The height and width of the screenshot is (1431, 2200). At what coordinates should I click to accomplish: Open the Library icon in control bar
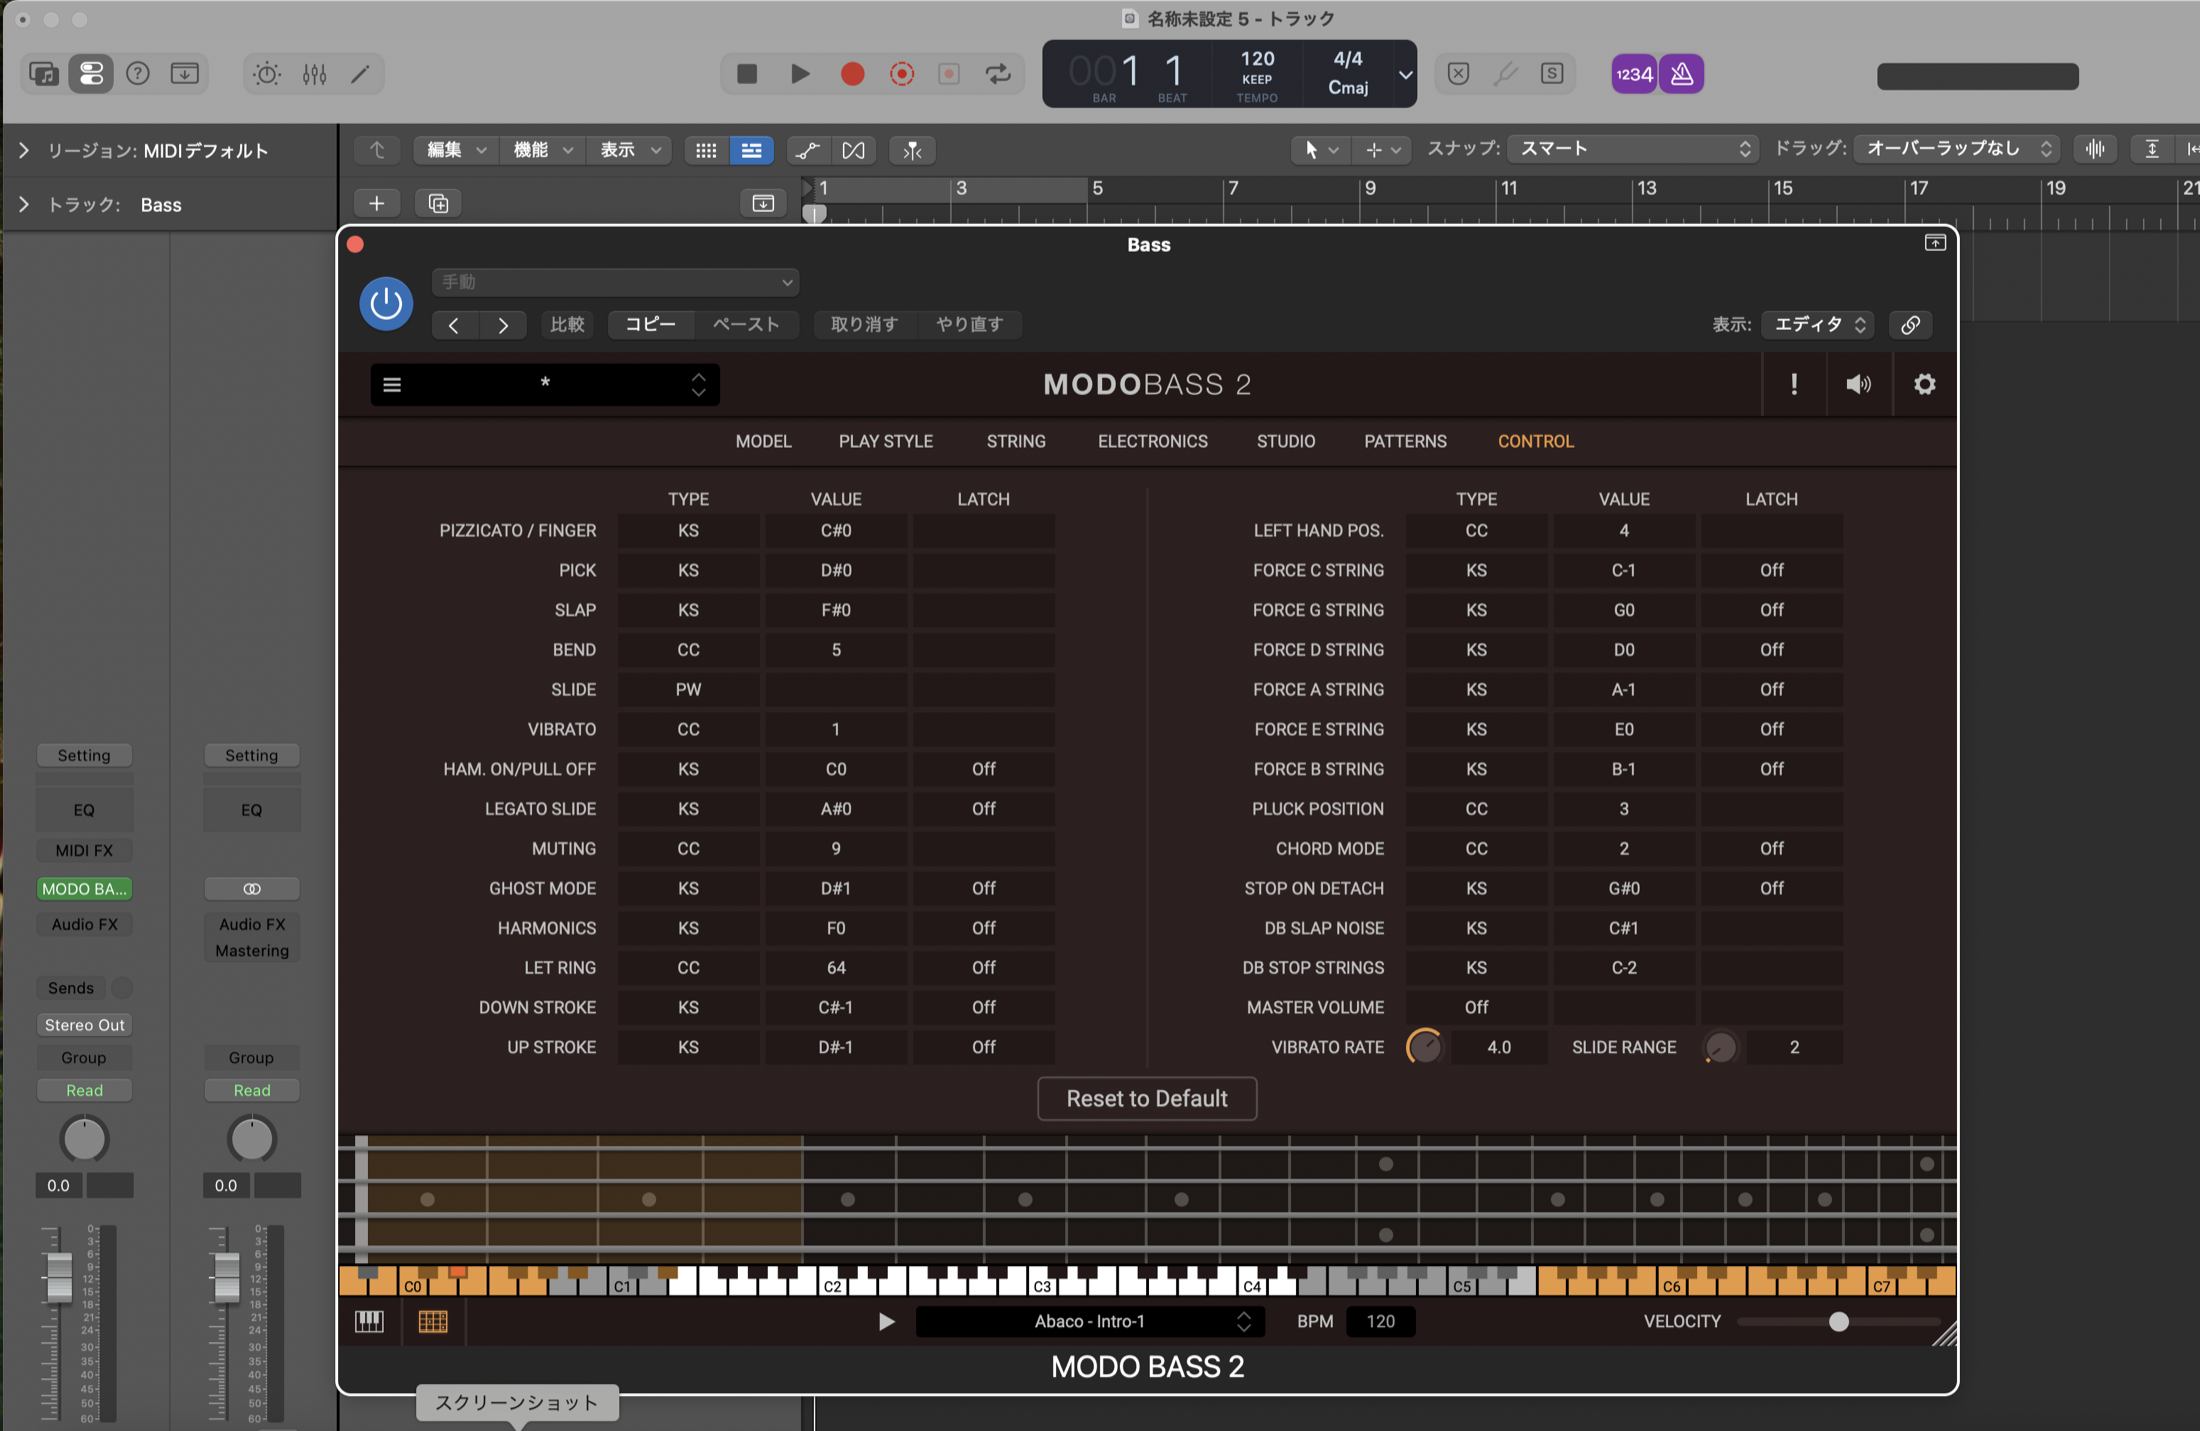tap(44, 74)
